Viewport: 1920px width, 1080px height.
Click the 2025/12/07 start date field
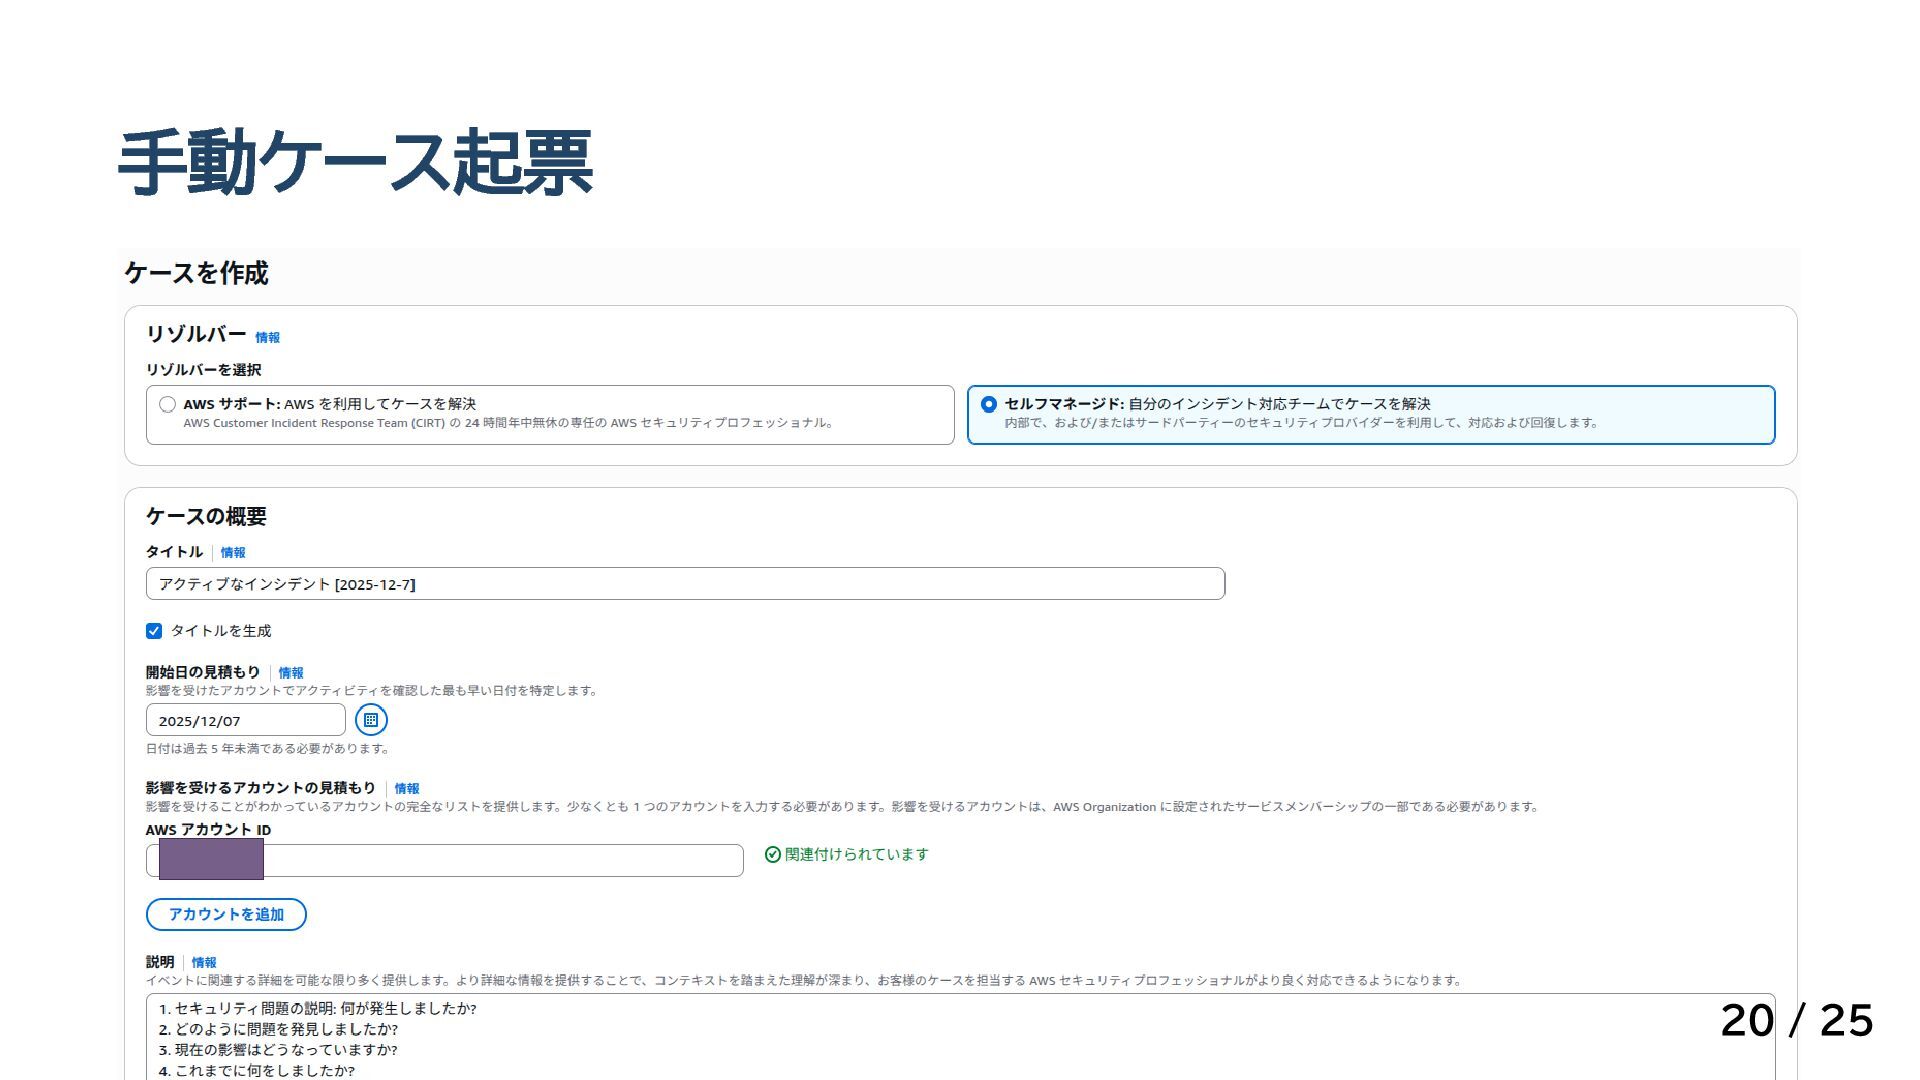pyautogui.click(x=245, y=720)
